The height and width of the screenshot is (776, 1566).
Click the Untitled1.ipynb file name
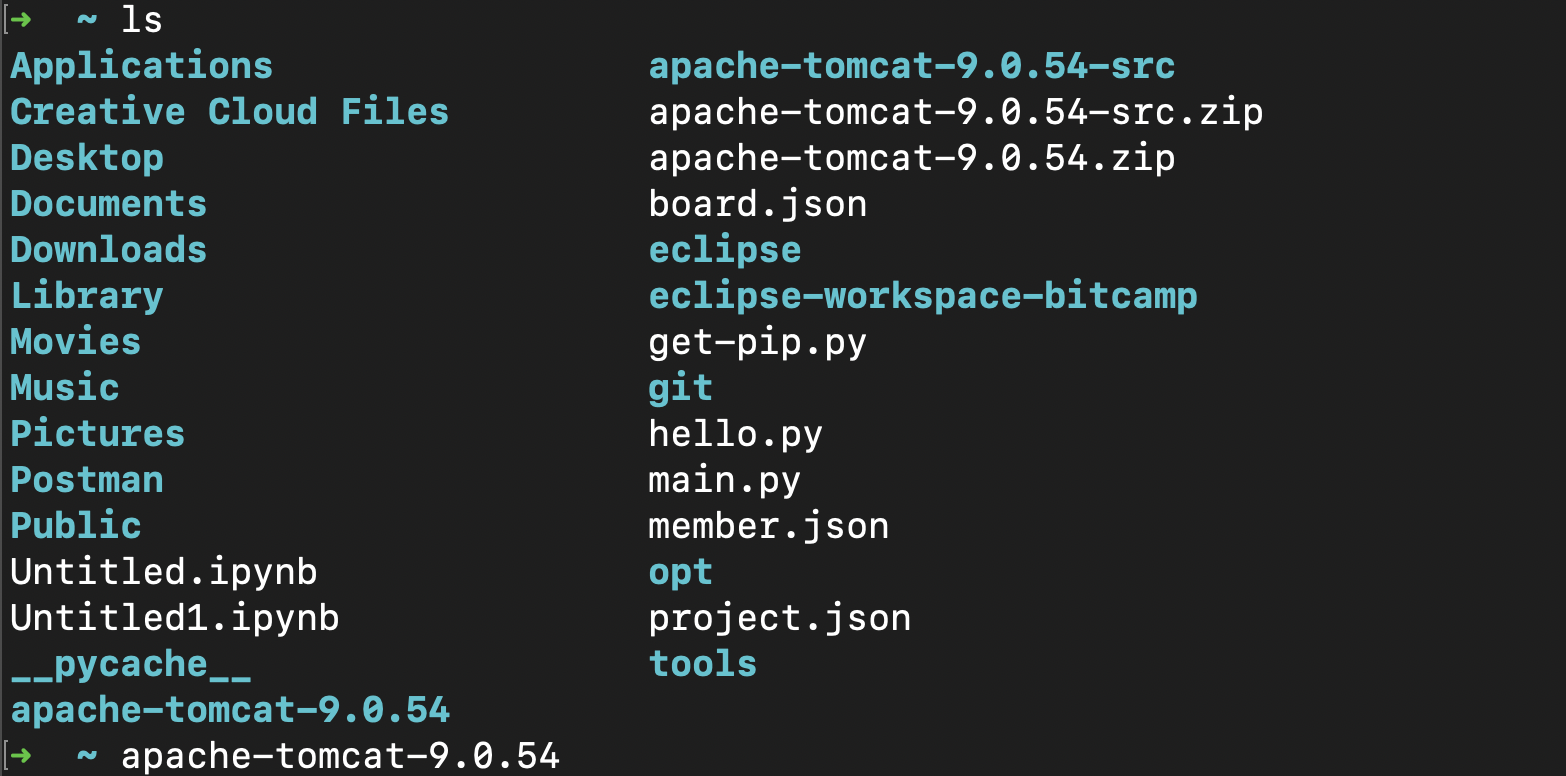coord(175,618)
